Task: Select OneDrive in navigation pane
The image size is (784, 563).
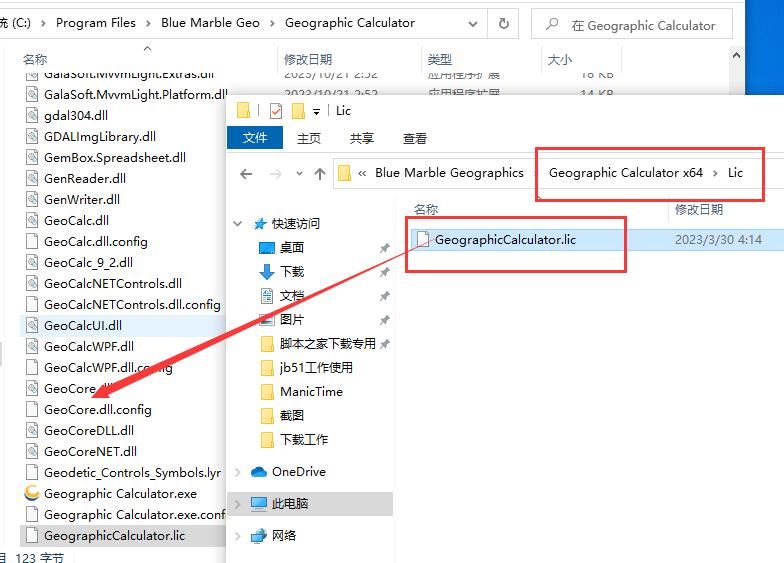Action: [x=298, y=472]
